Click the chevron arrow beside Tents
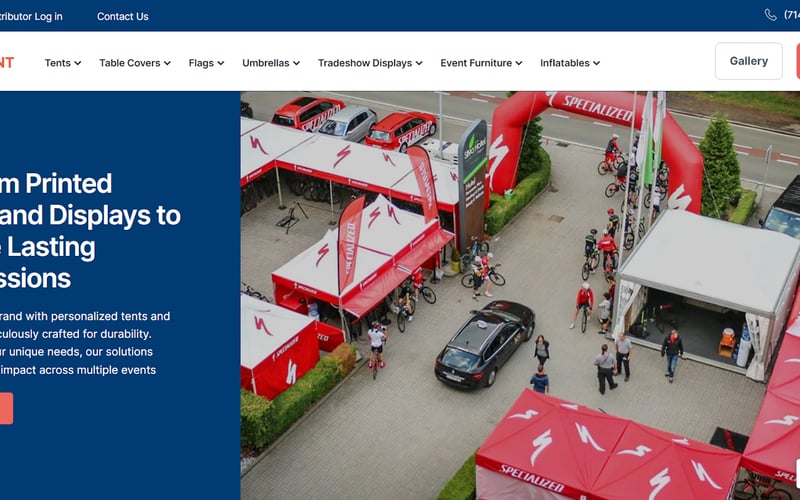 (x=78, y=63)
